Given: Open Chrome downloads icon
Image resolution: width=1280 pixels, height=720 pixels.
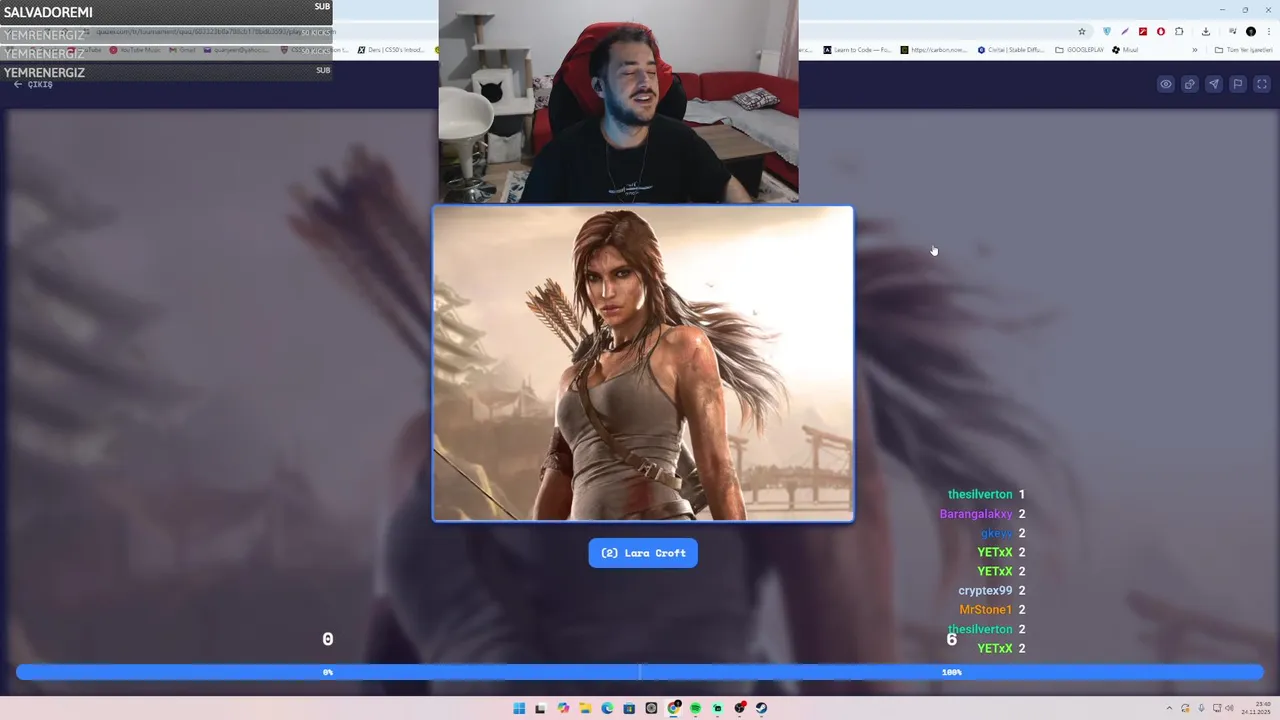Looking at the screenshot, I should (1206, 32).
